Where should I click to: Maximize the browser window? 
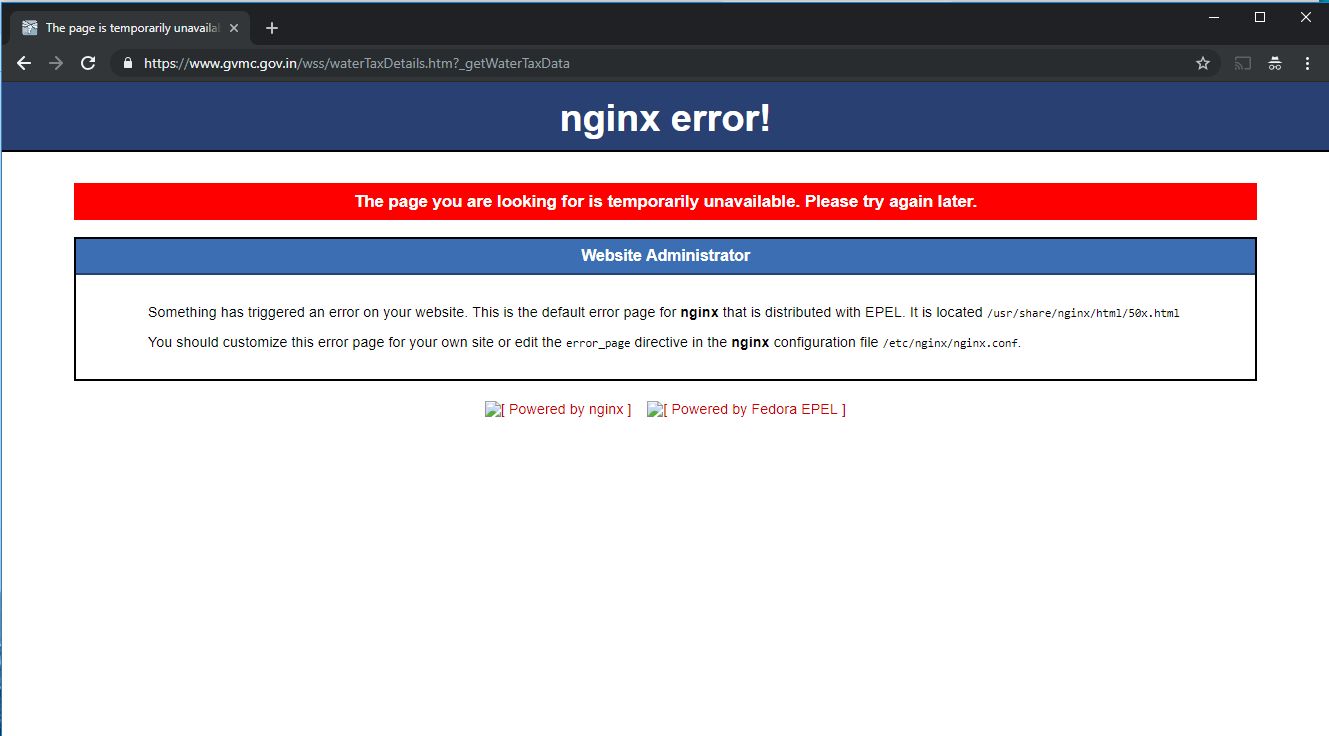(x=1260, y=17)
